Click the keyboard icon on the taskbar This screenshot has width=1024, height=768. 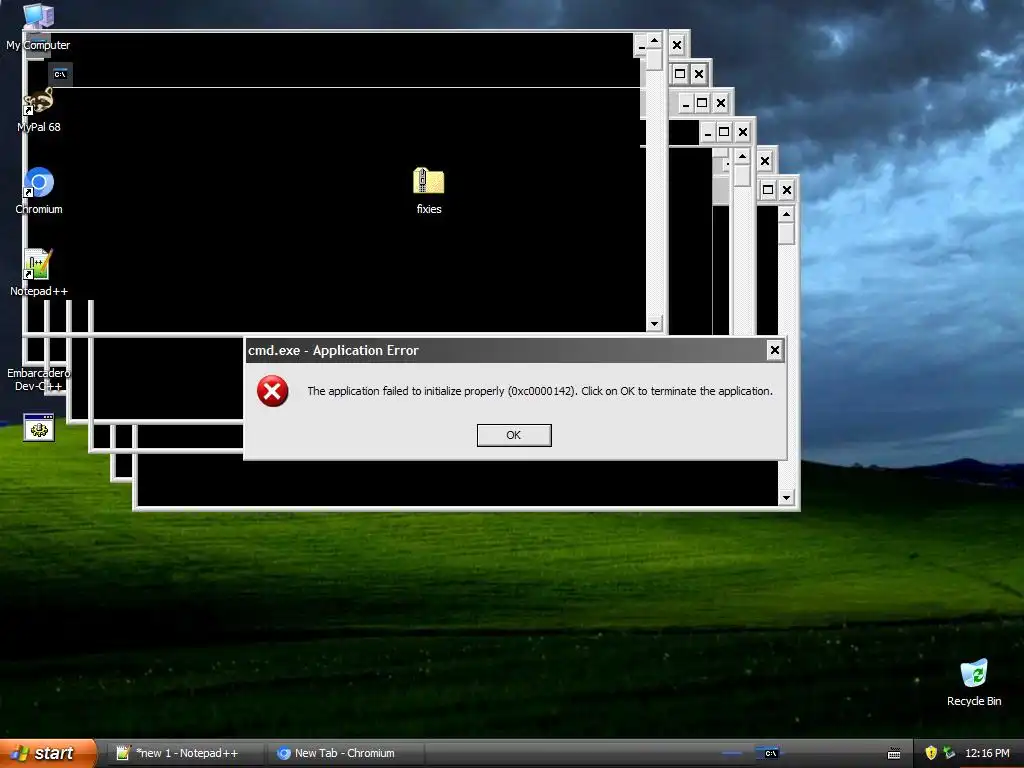tap(894, 754)
